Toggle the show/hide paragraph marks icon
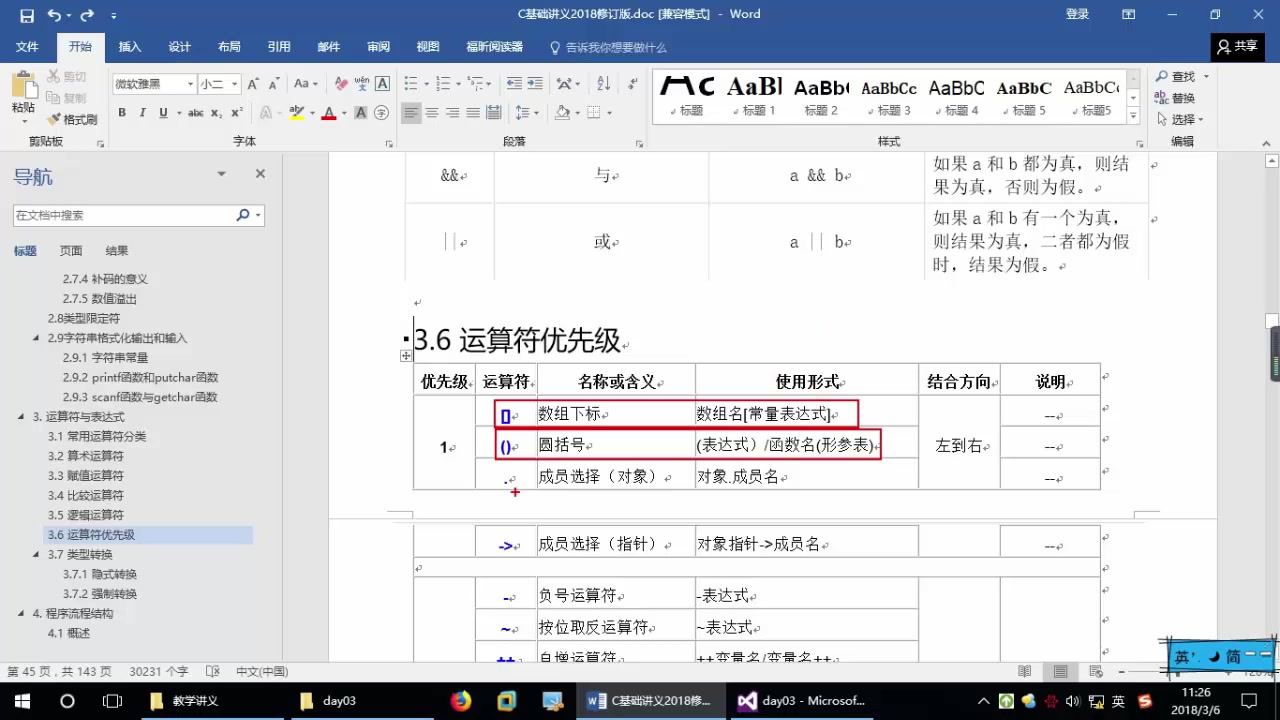The image size is (1280, 720). (x=632, y=83)
